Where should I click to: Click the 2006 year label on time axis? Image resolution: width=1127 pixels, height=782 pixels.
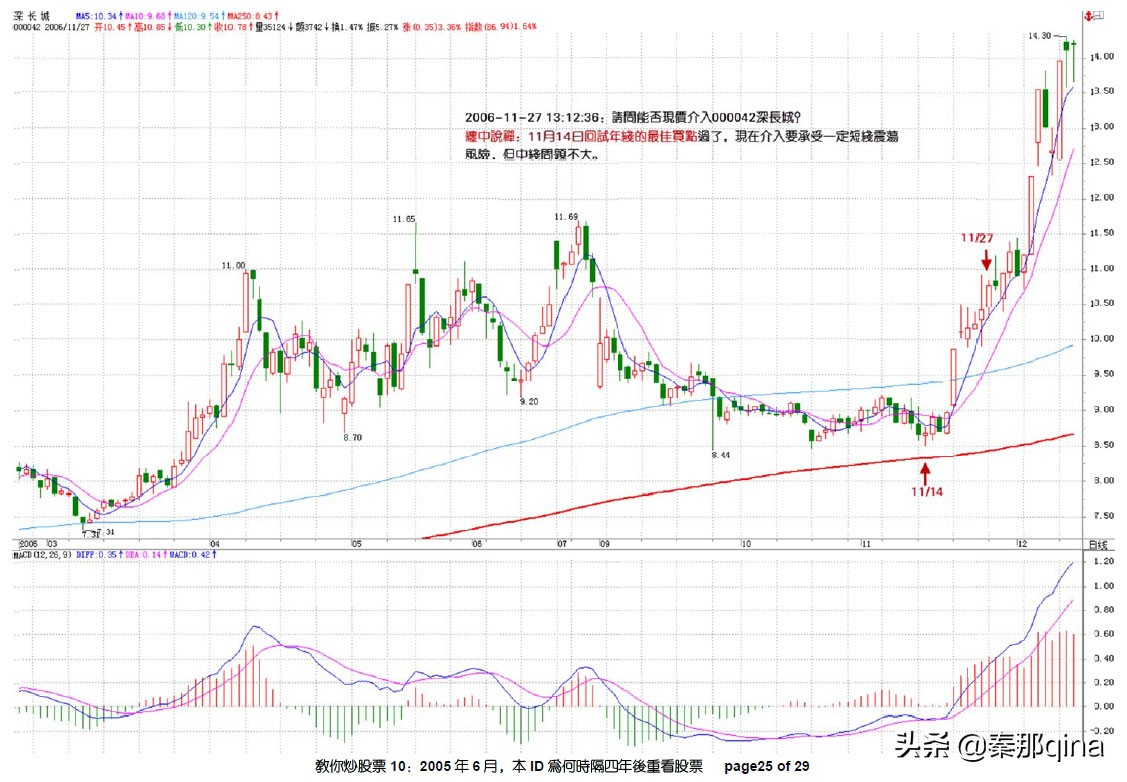coord(28,544)
